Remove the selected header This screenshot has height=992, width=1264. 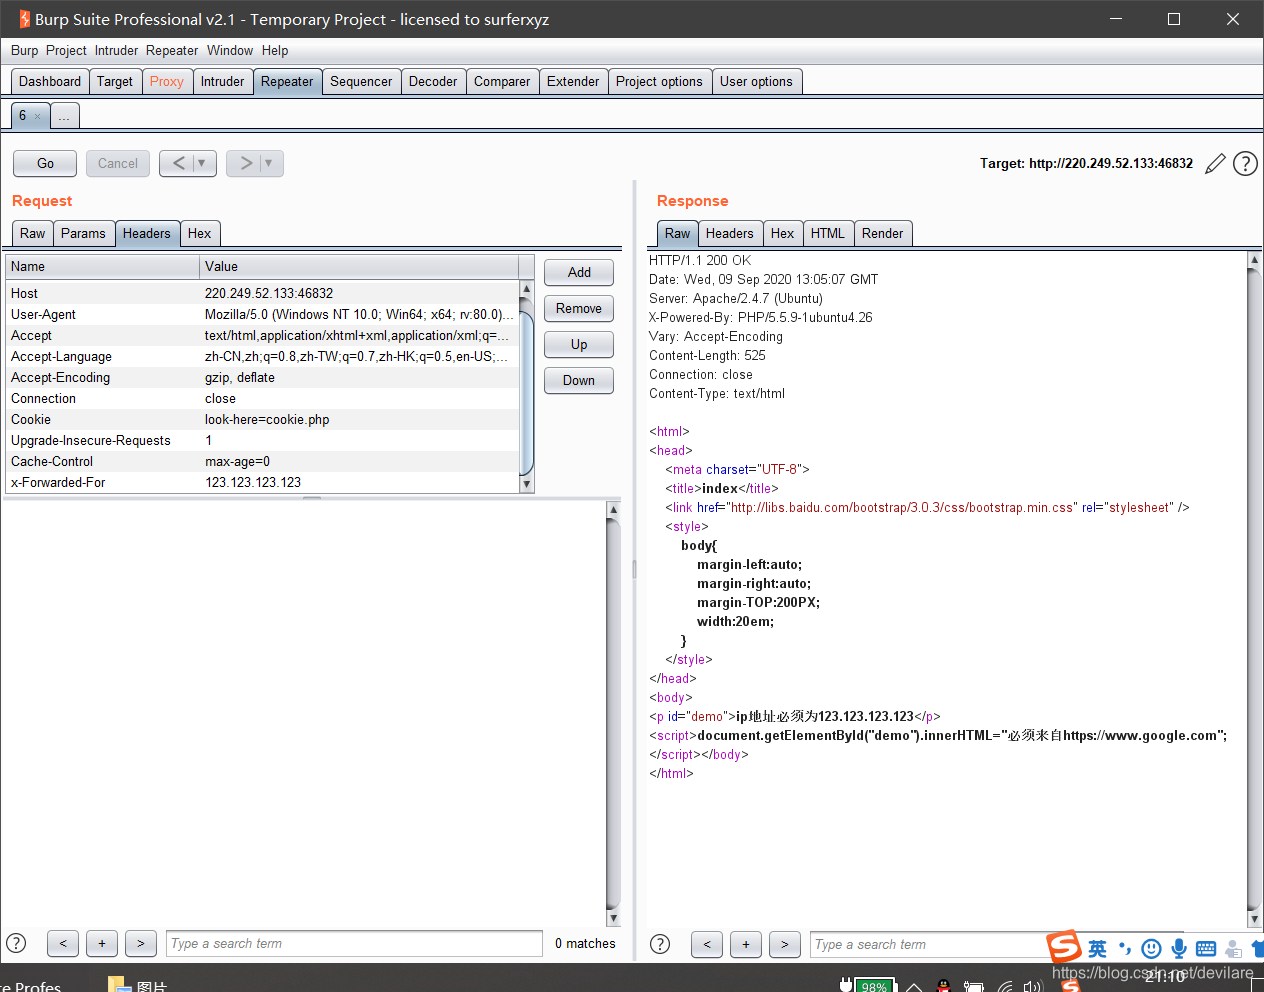pyautogui.click(x=579, y=308)
